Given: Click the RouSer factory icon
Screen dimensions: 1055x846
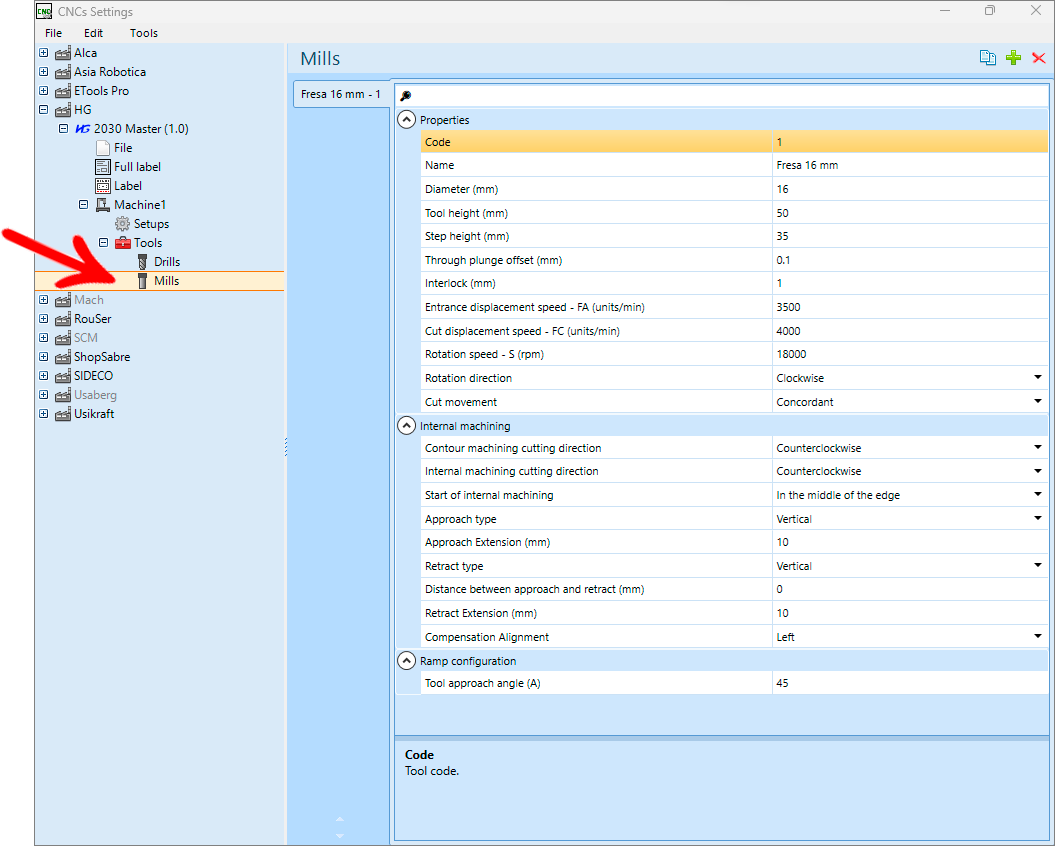Looking at the screenshot, I should pyautogui.click(x=63, y=319).
